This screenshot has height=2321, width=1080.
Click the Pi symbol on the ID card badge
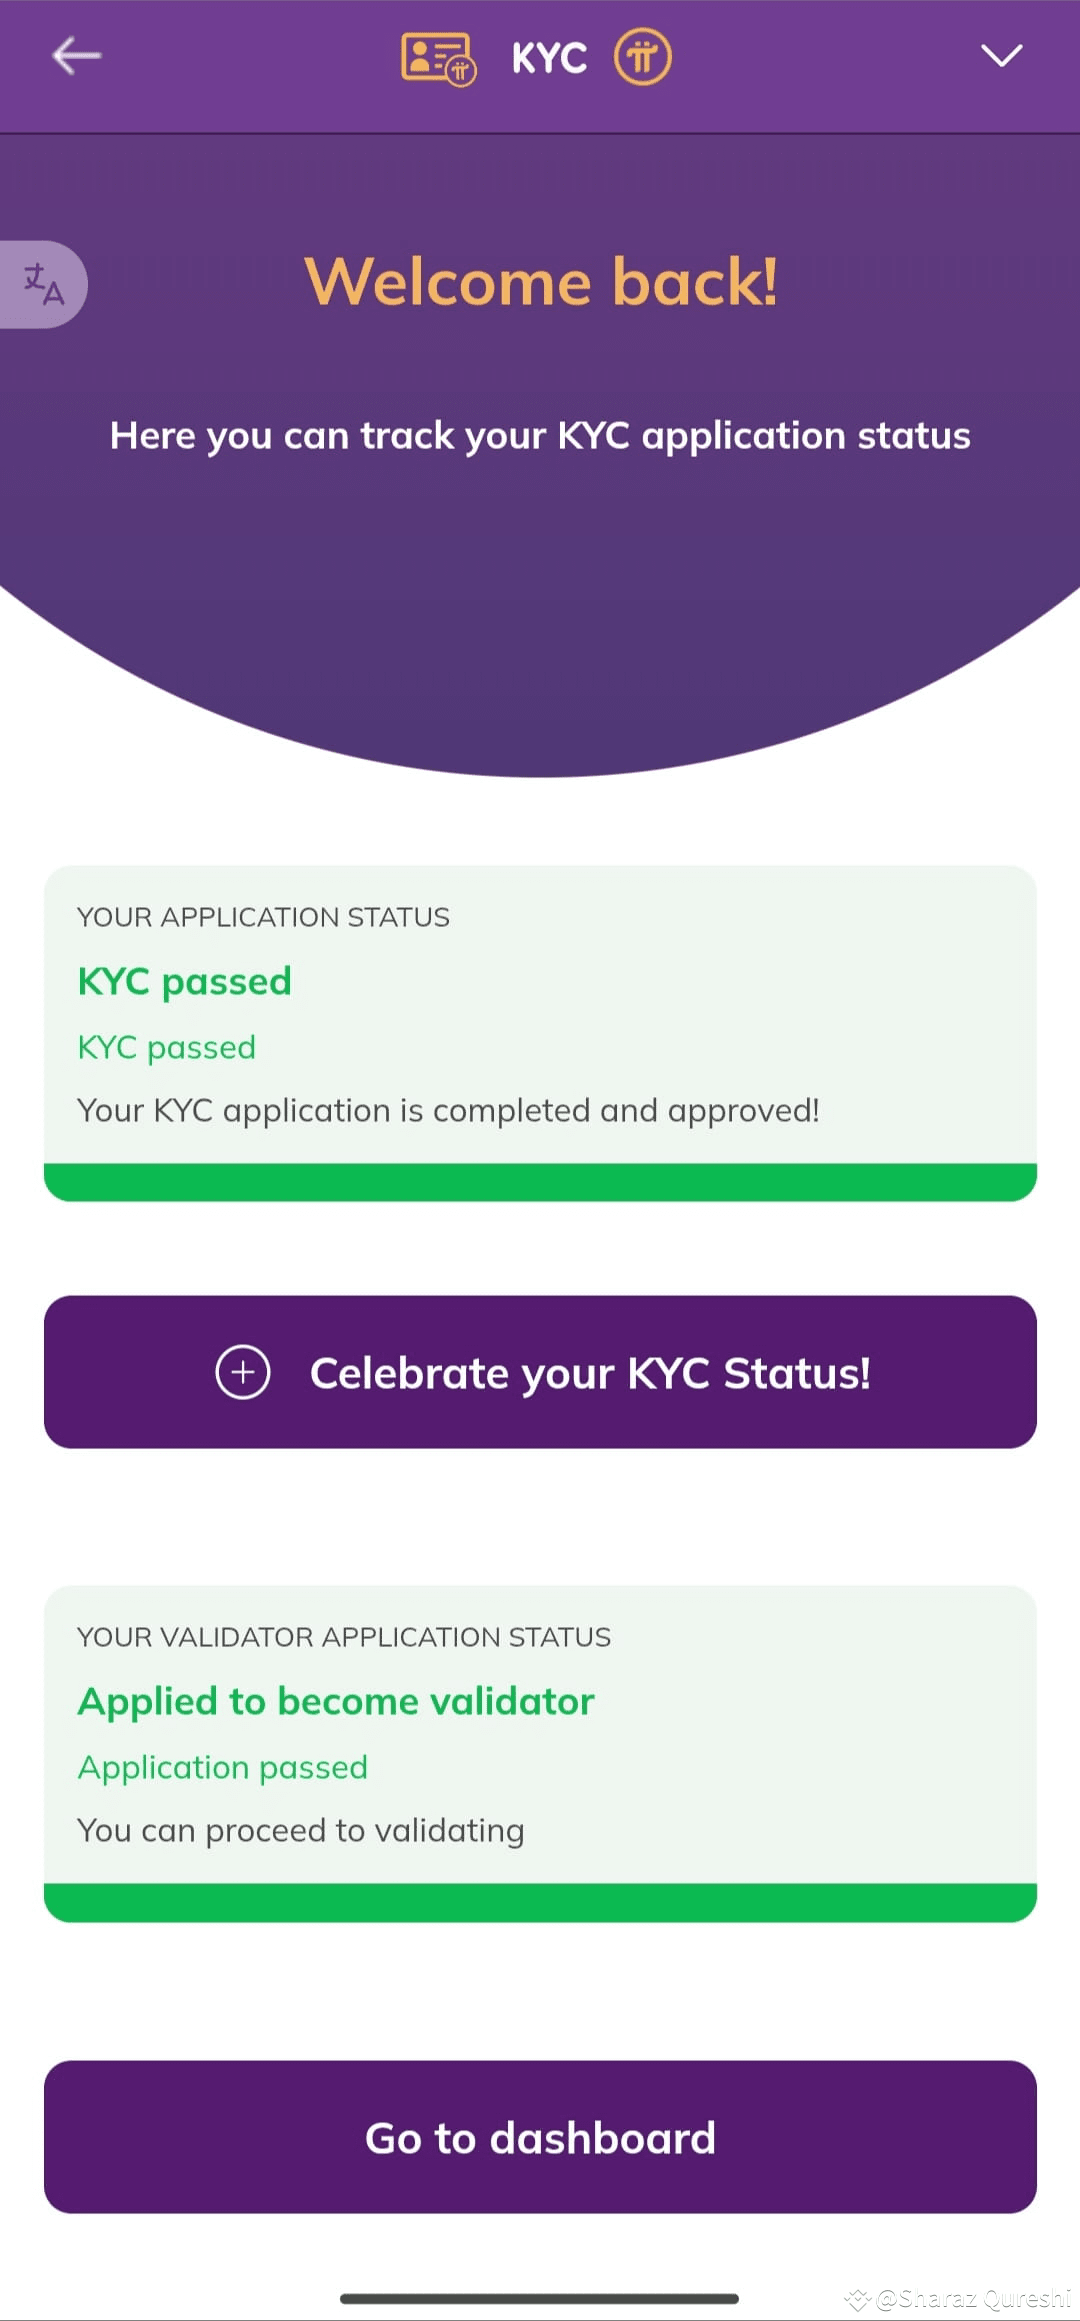tap(459, 72)
